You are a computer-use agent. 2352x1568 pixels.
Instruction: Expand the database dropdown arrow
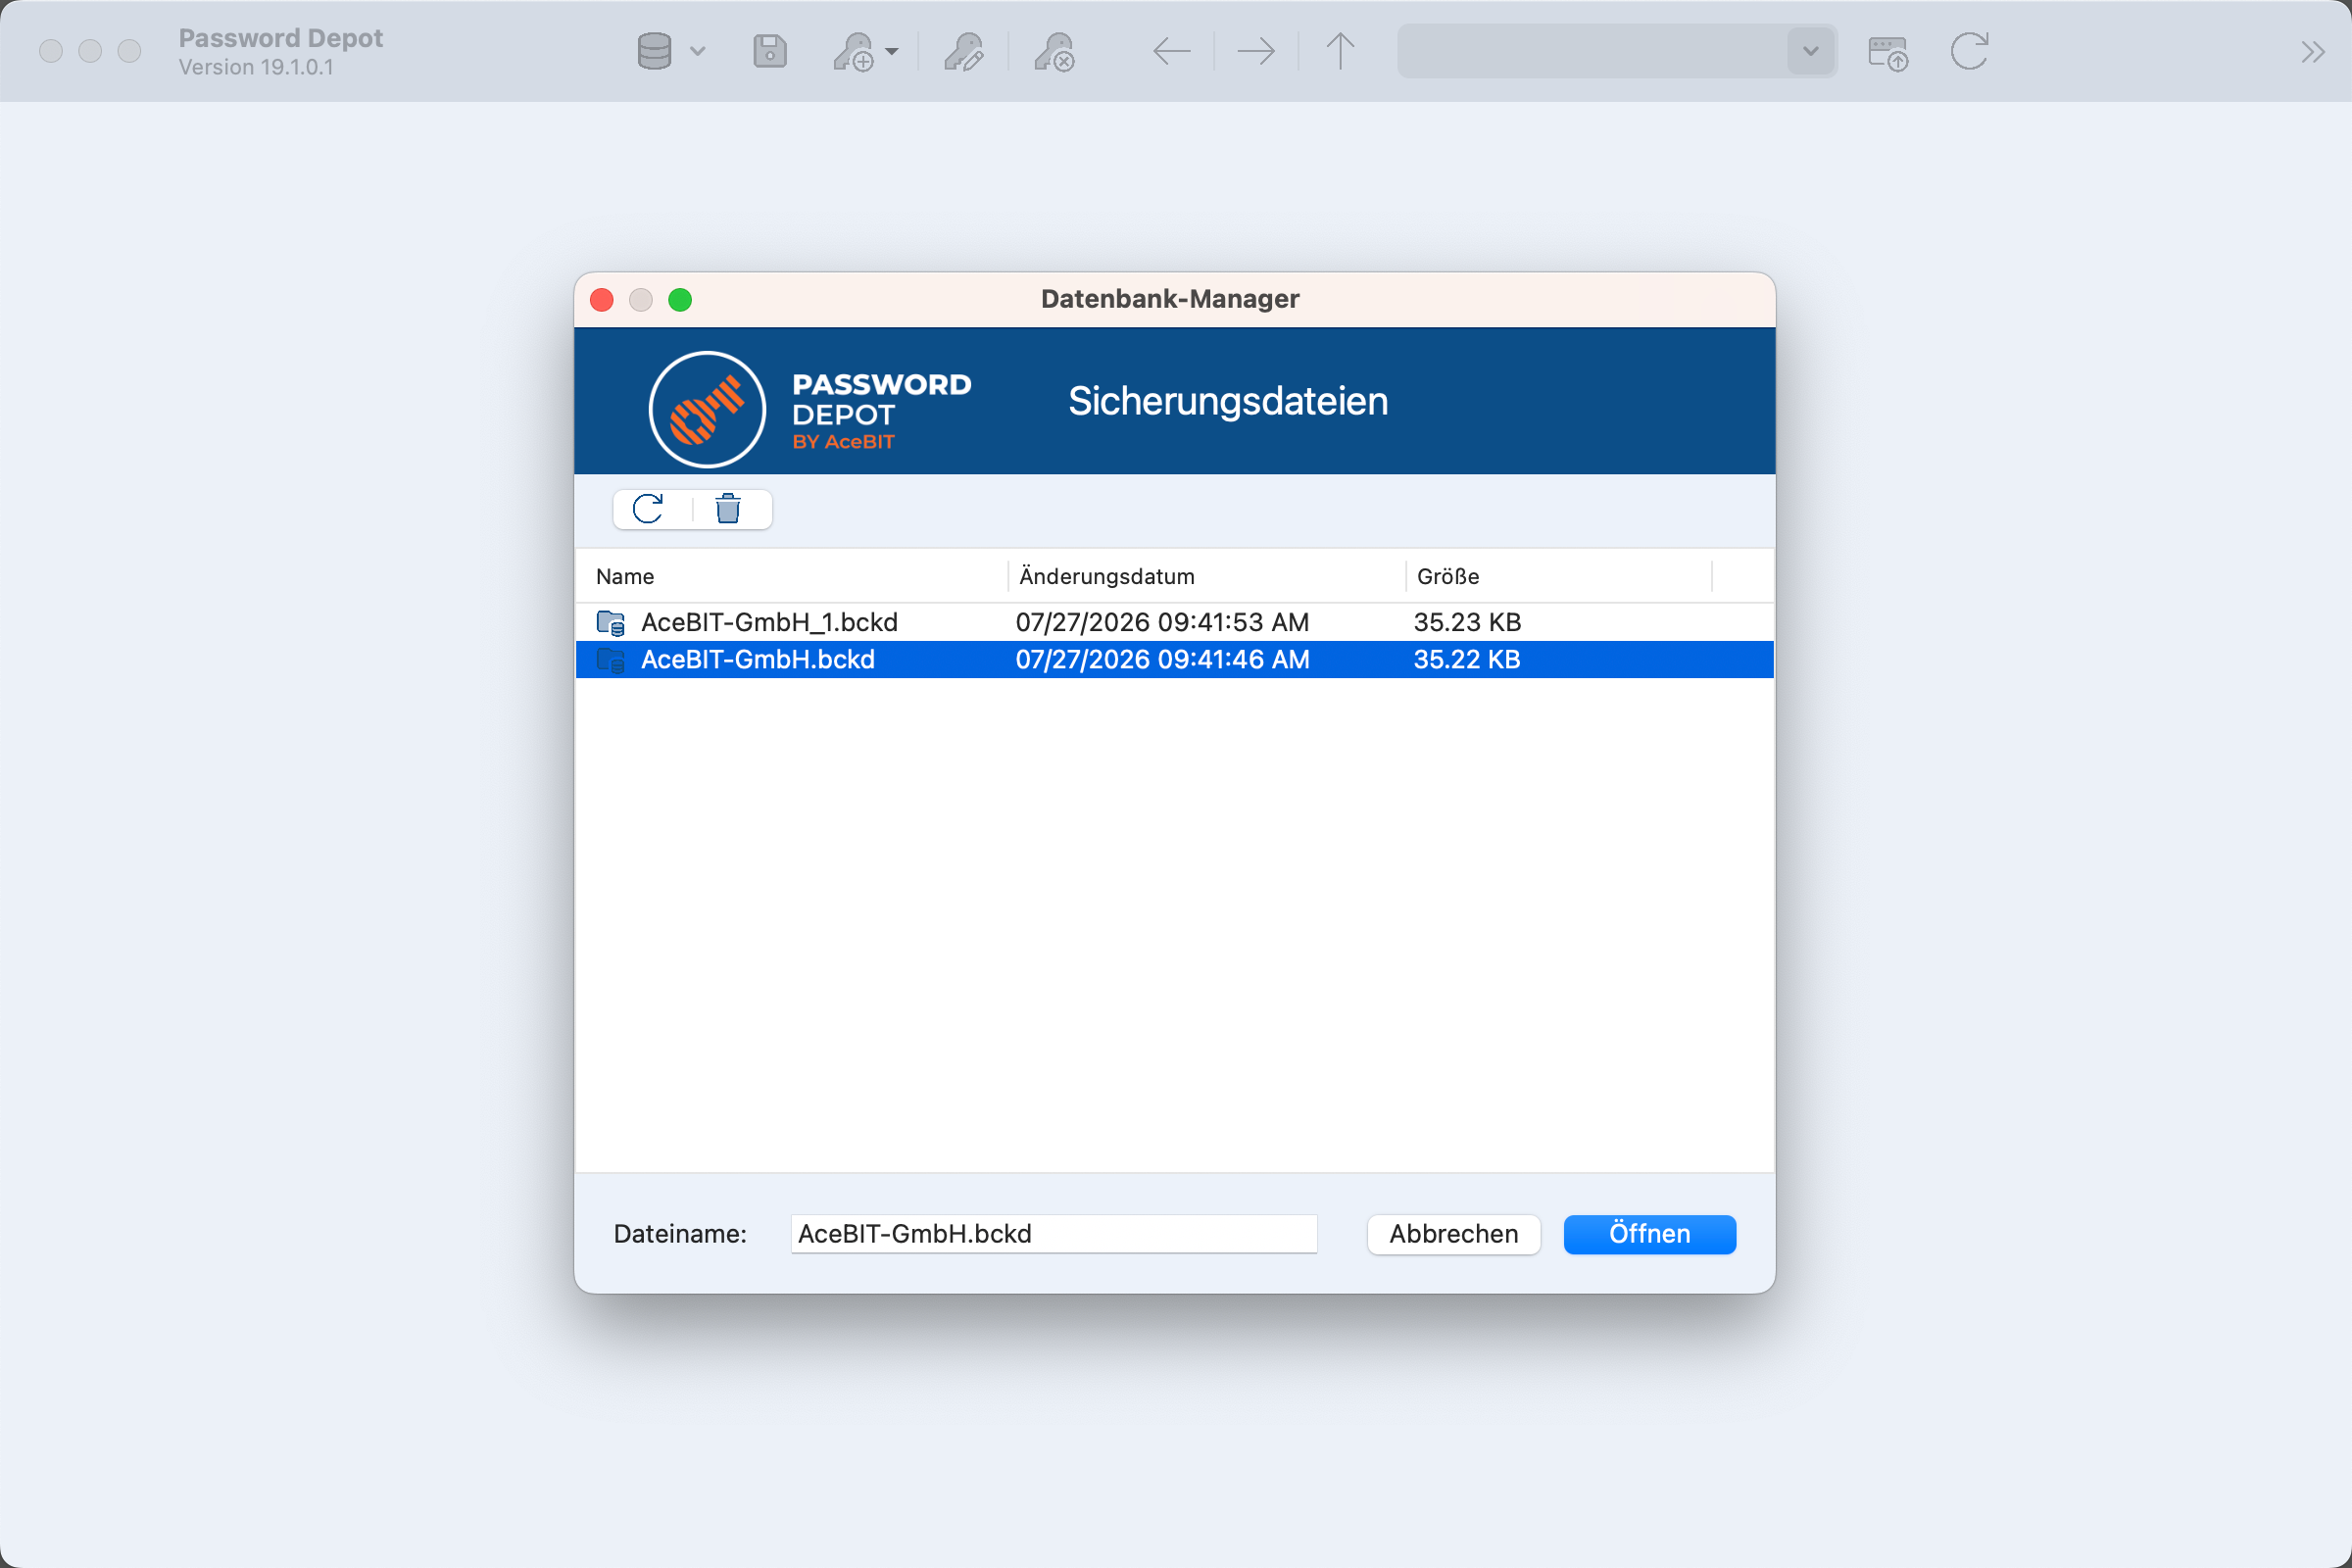[x=698, y=51]
